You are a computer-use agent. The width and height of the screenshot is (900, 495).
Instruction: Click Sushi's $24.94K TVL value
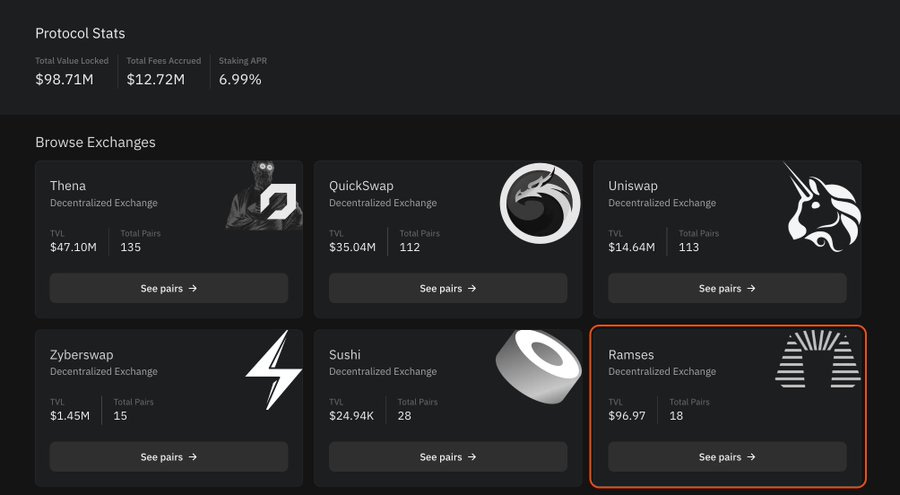pos(351,416)
